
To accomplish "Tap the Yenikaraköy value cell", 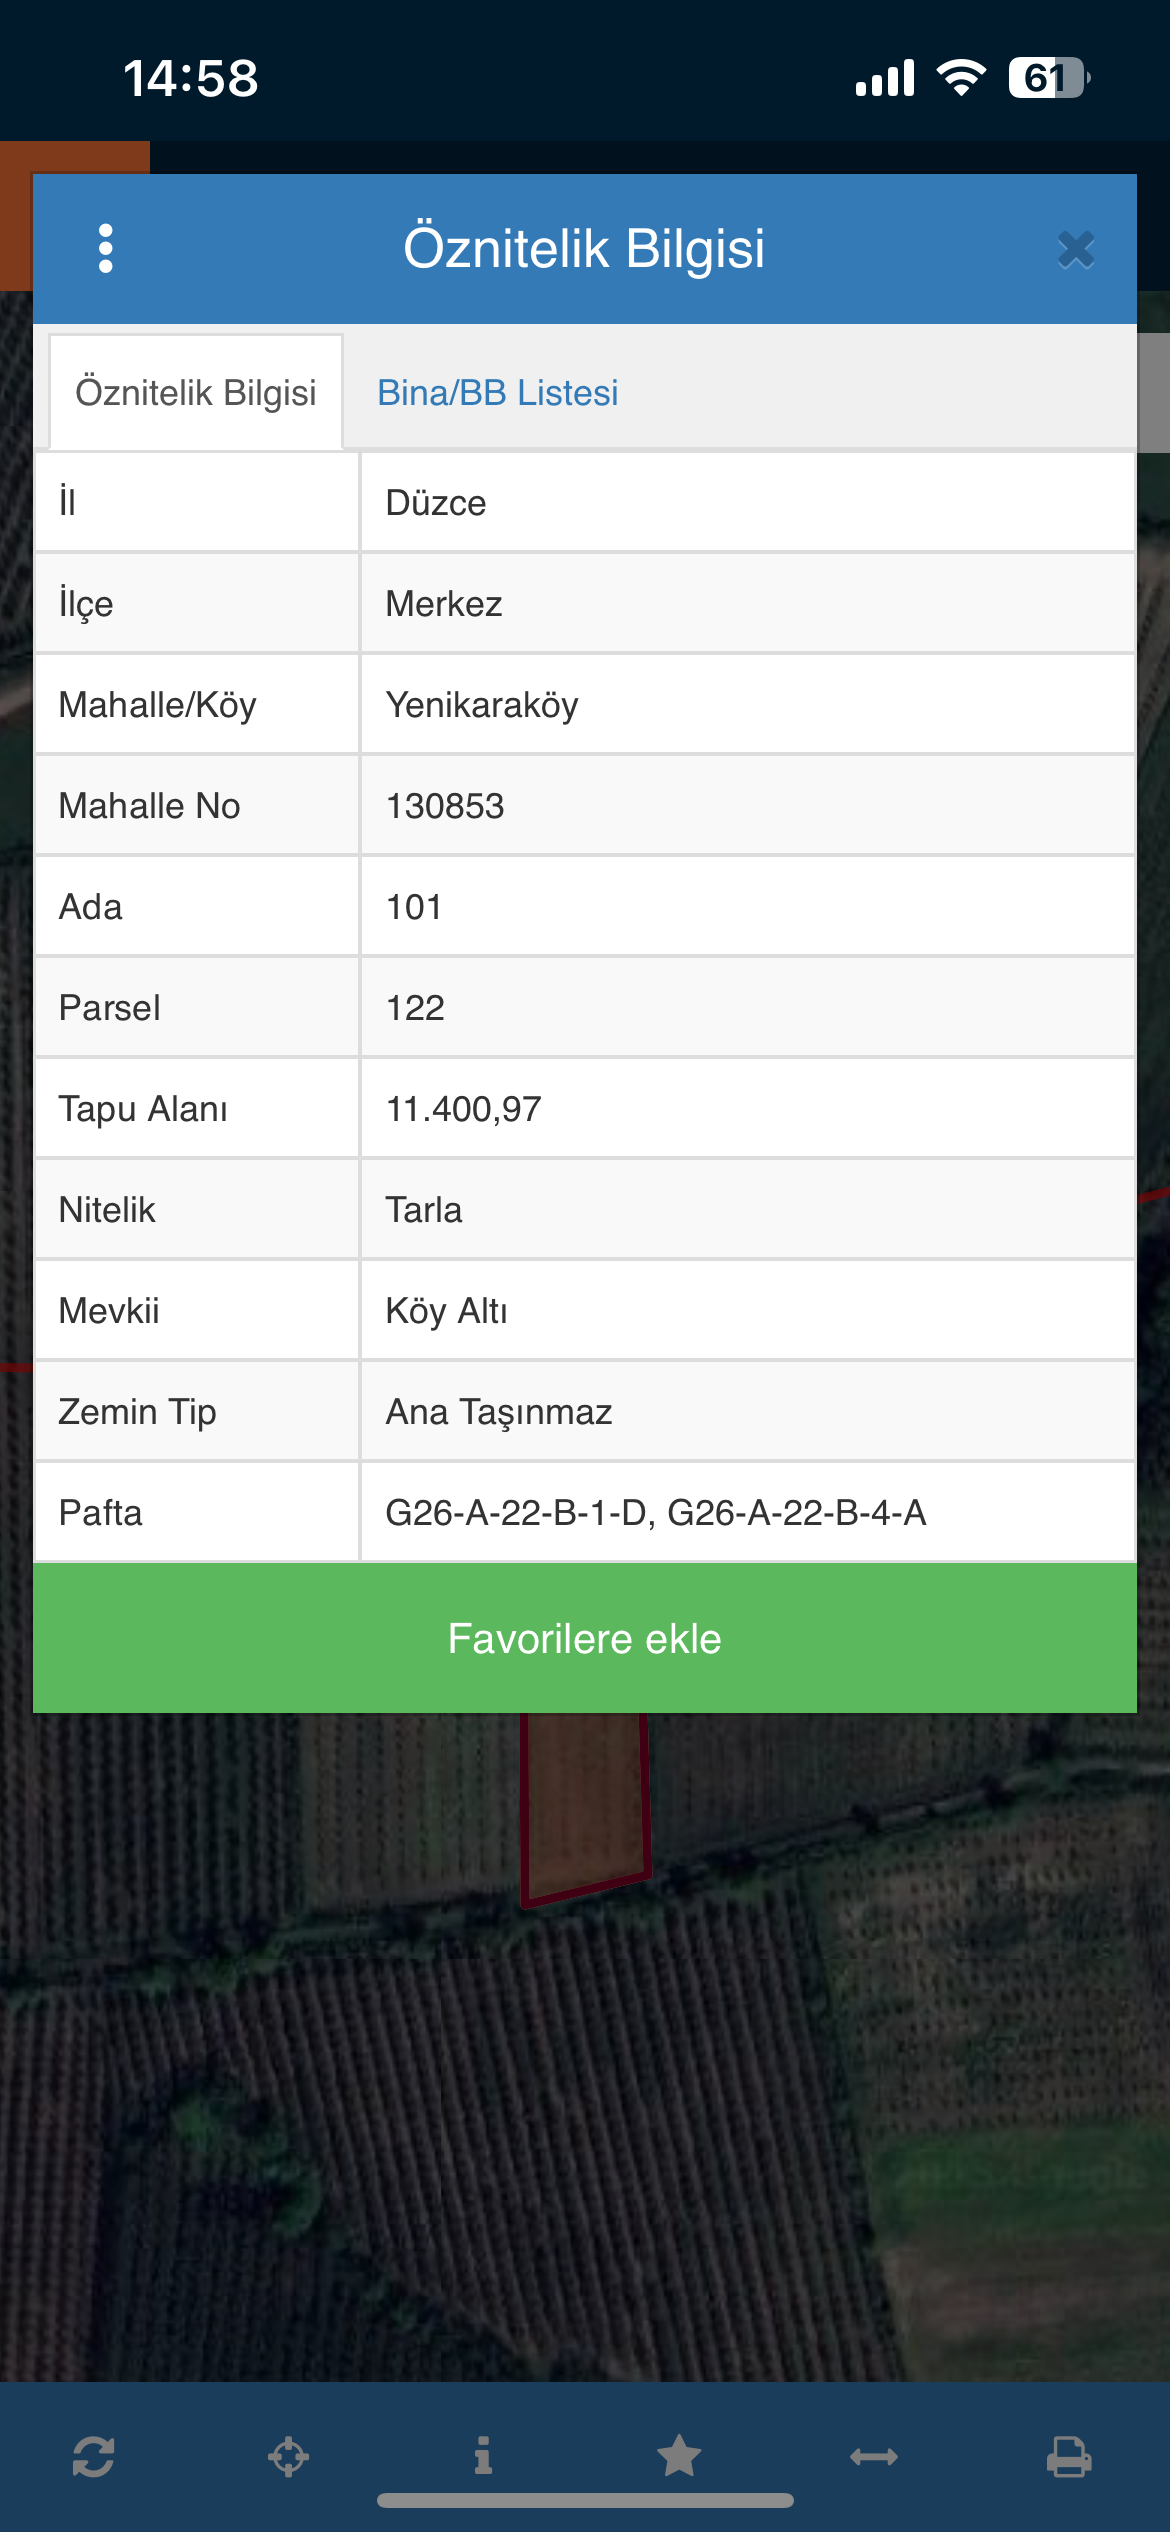I will click(x=482, y=705).
